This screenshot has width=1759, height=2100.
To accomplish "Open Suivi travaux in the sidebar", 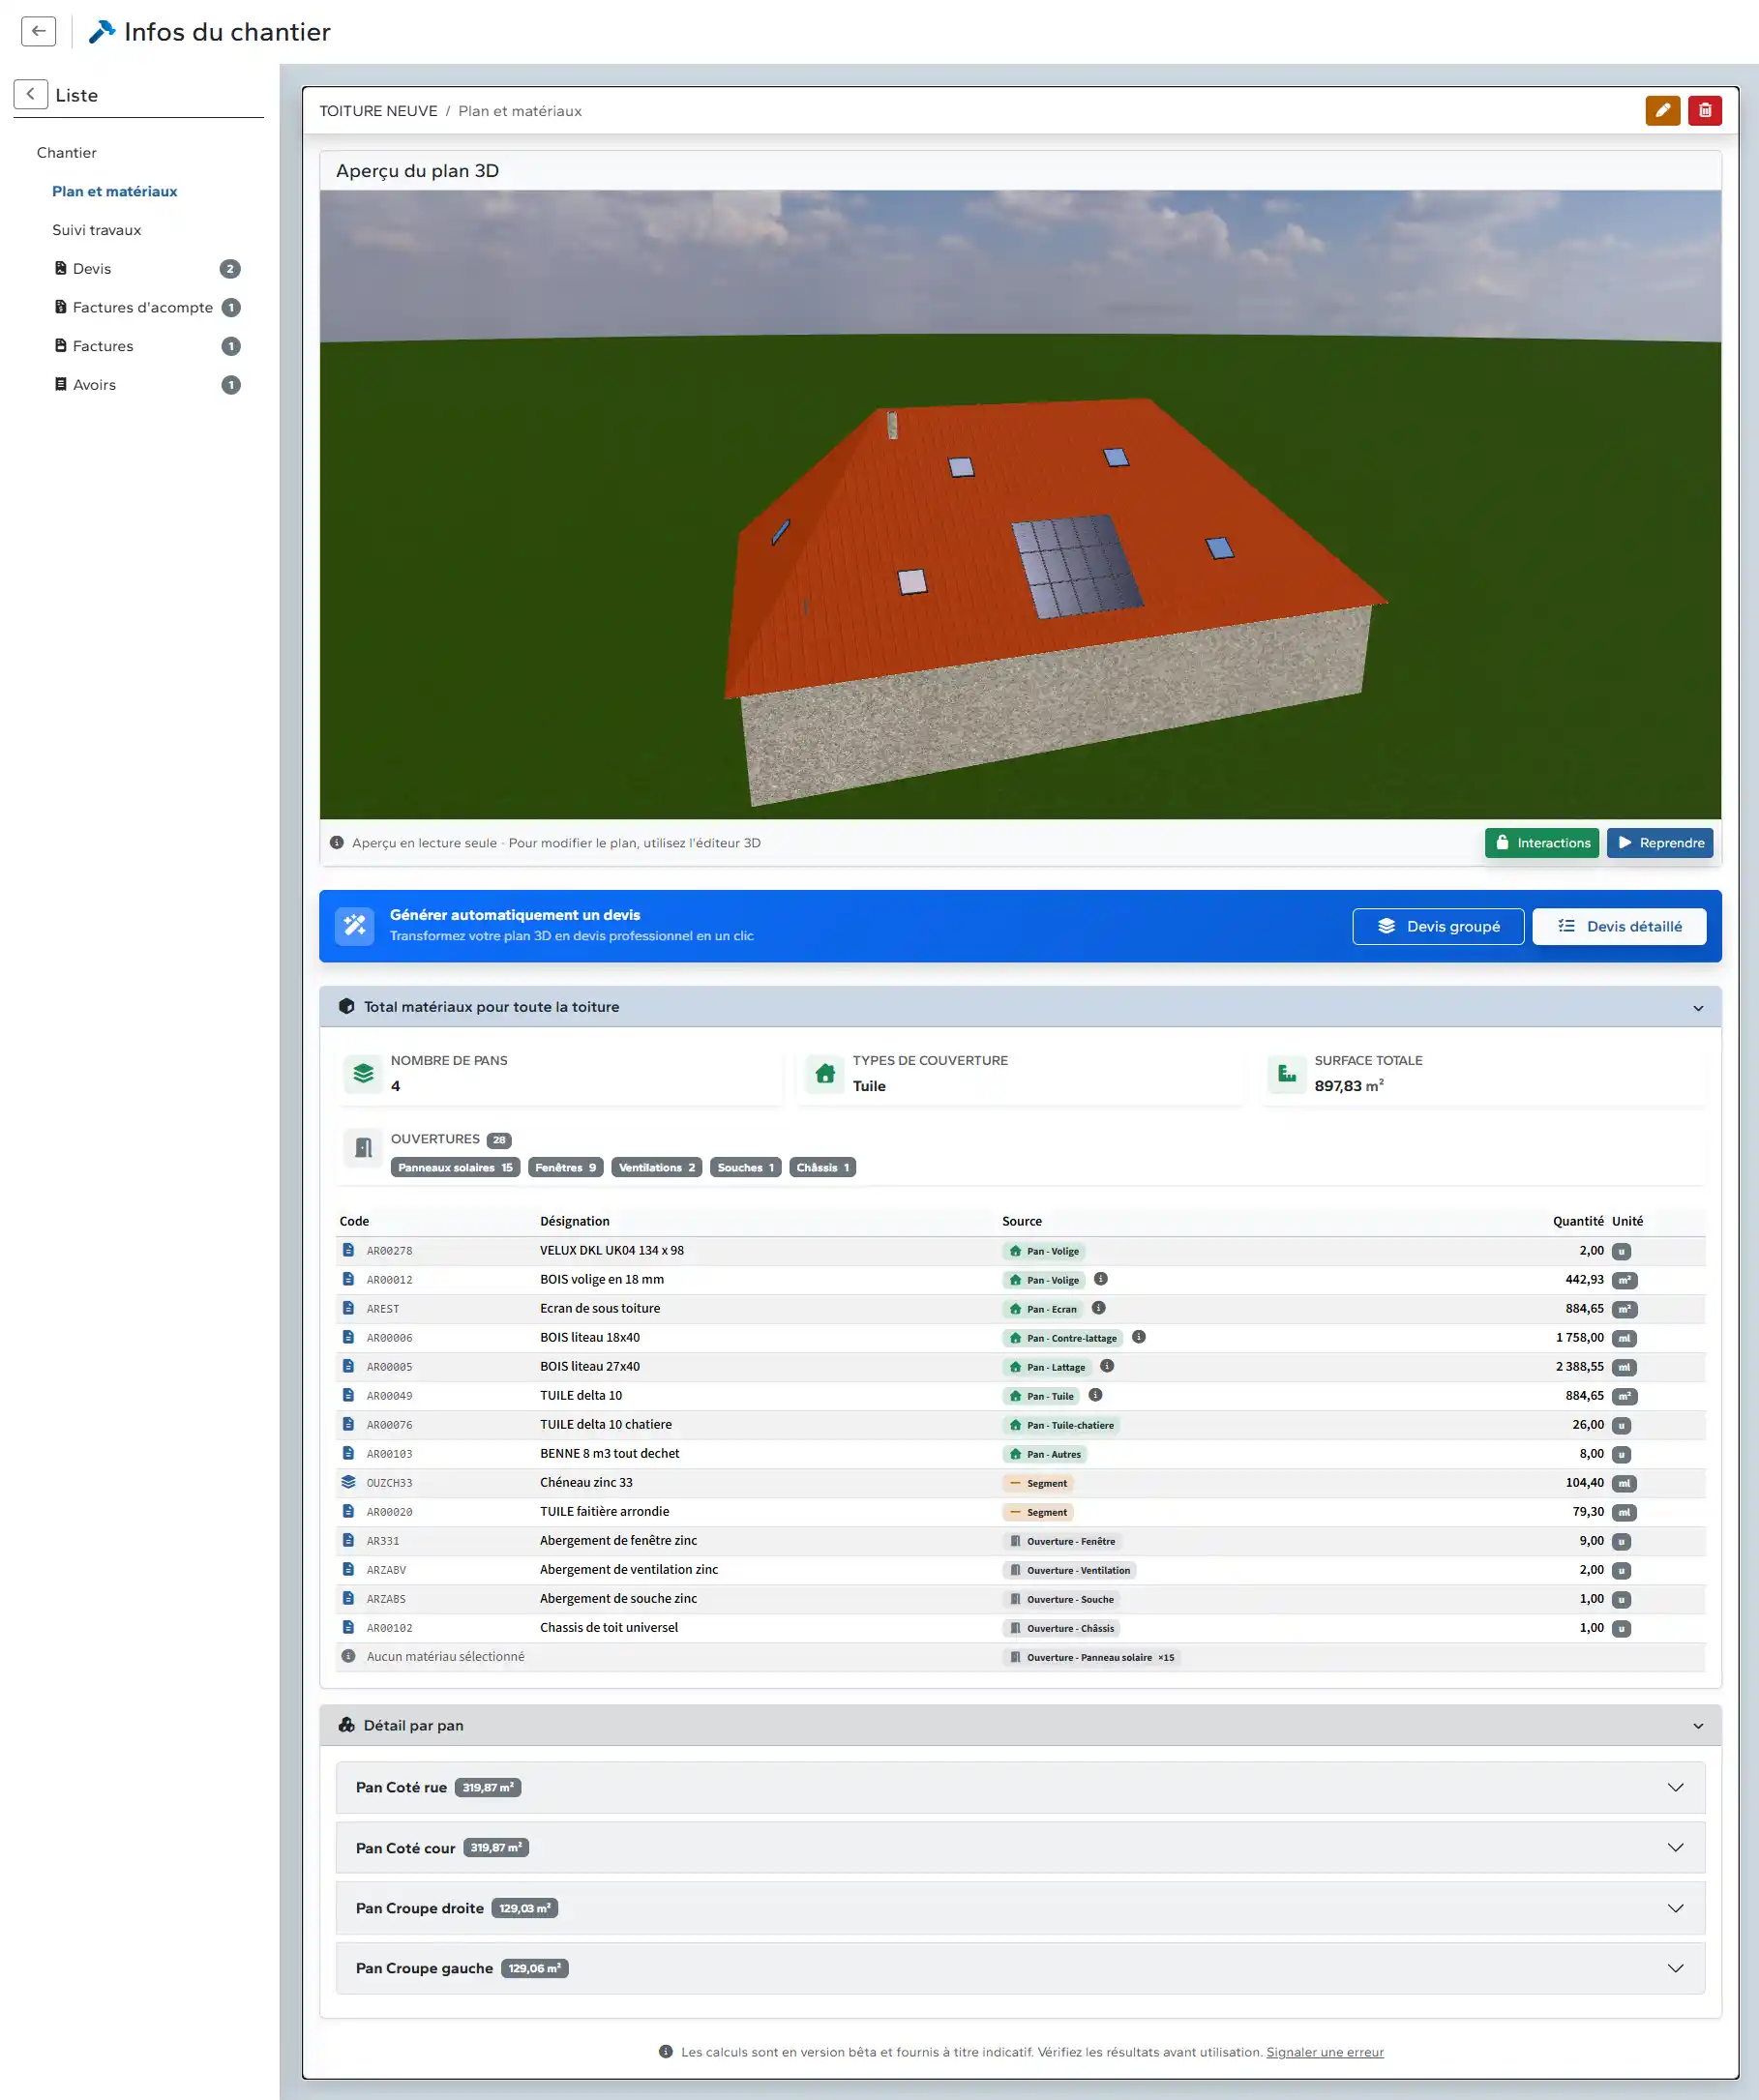I will coord(96,230).
